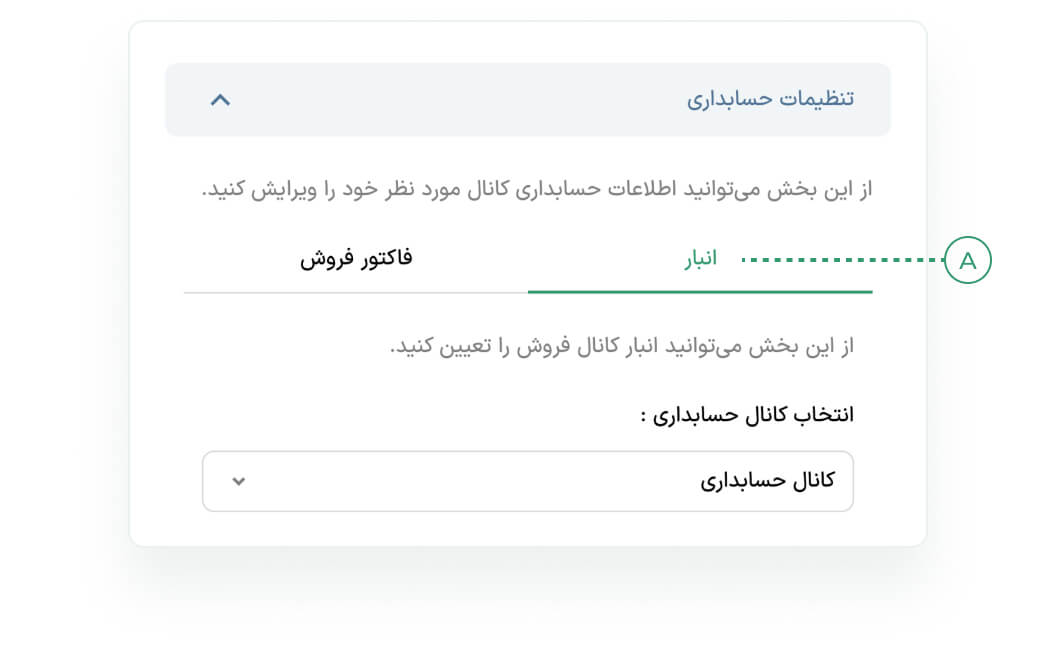Viewport: 1056px width, 648px height.
Task: Switch to the انبار tab
Action: point(700,259)
